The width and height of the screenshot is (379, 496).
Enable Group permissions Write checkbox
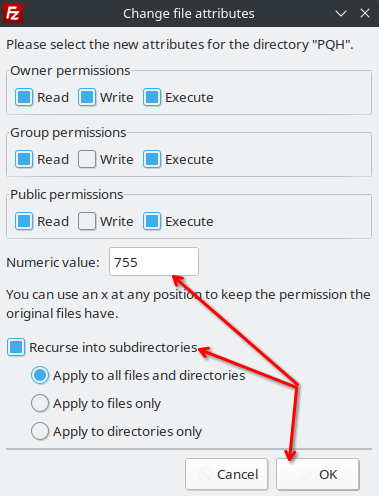87,159
